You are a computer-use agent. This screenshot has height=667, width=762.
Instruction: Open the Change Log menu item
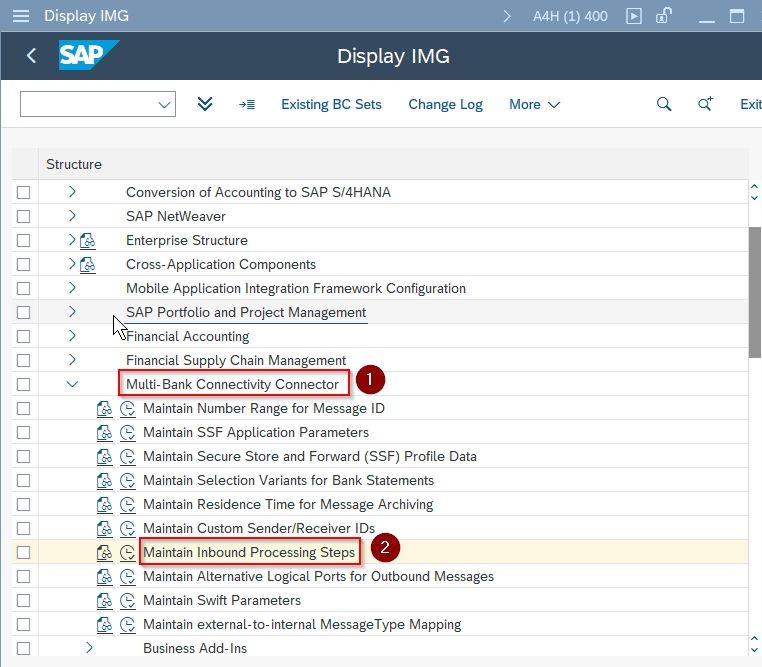click(x=445, y=104)
